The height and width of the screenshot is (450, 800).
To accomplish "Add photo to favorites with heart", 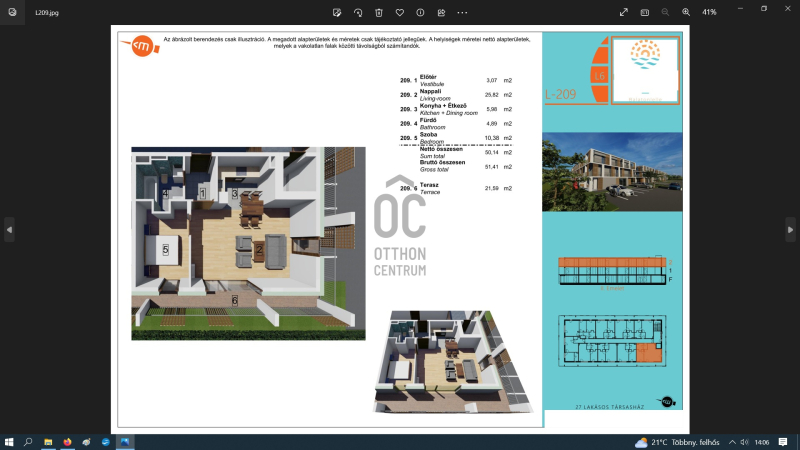I will [x=400, y=12].
